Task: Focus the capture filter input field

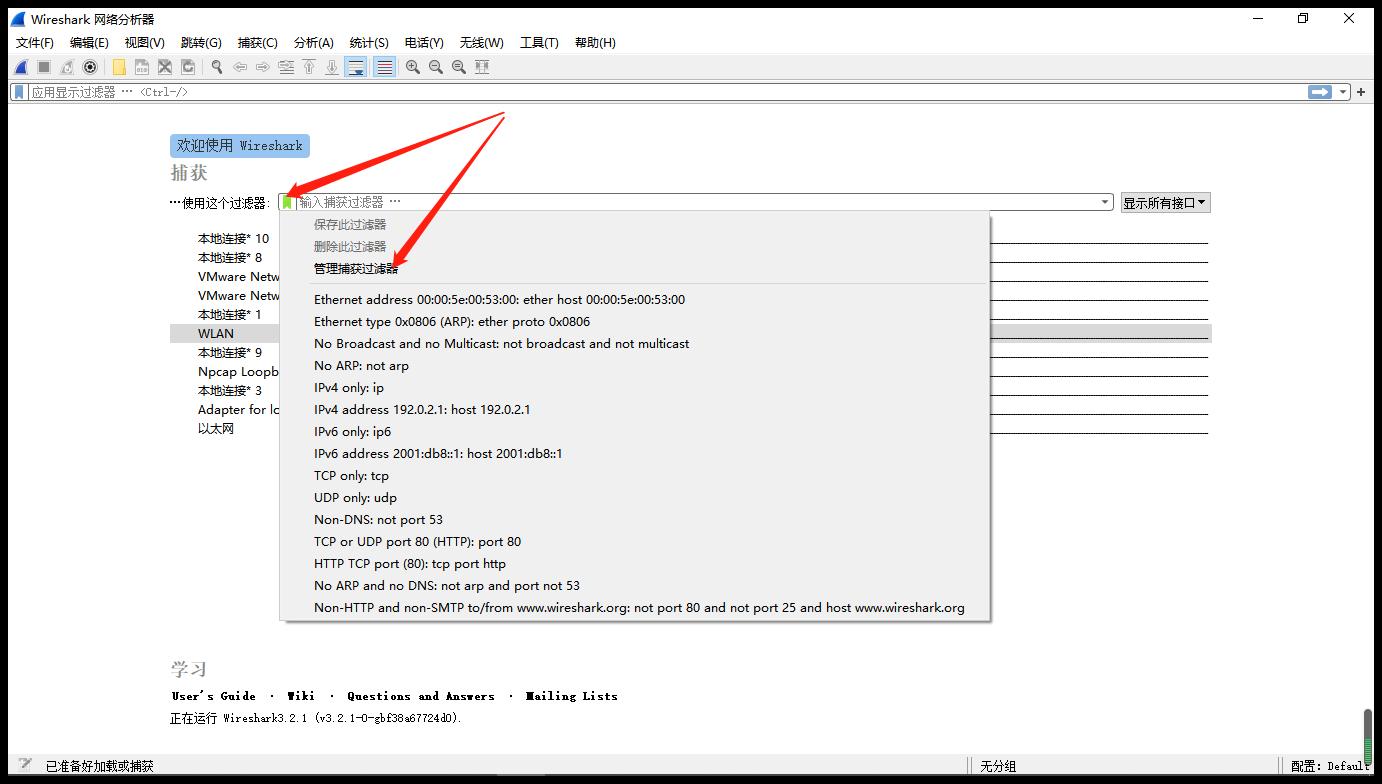Action: [x=698, y=202]
